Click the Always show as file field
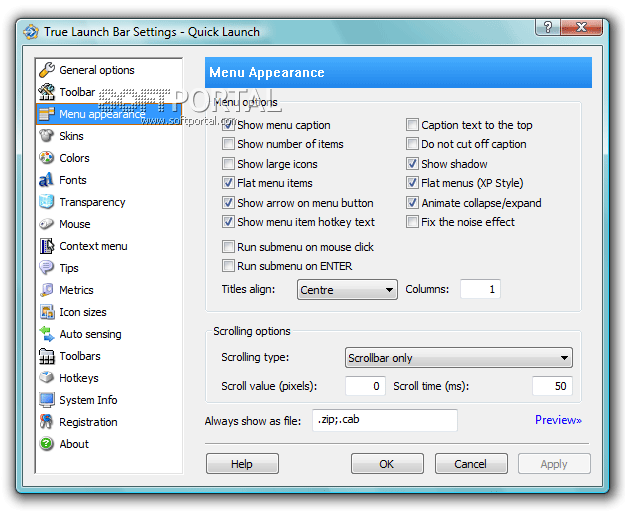The image size is (625, 512). [385, 420]
